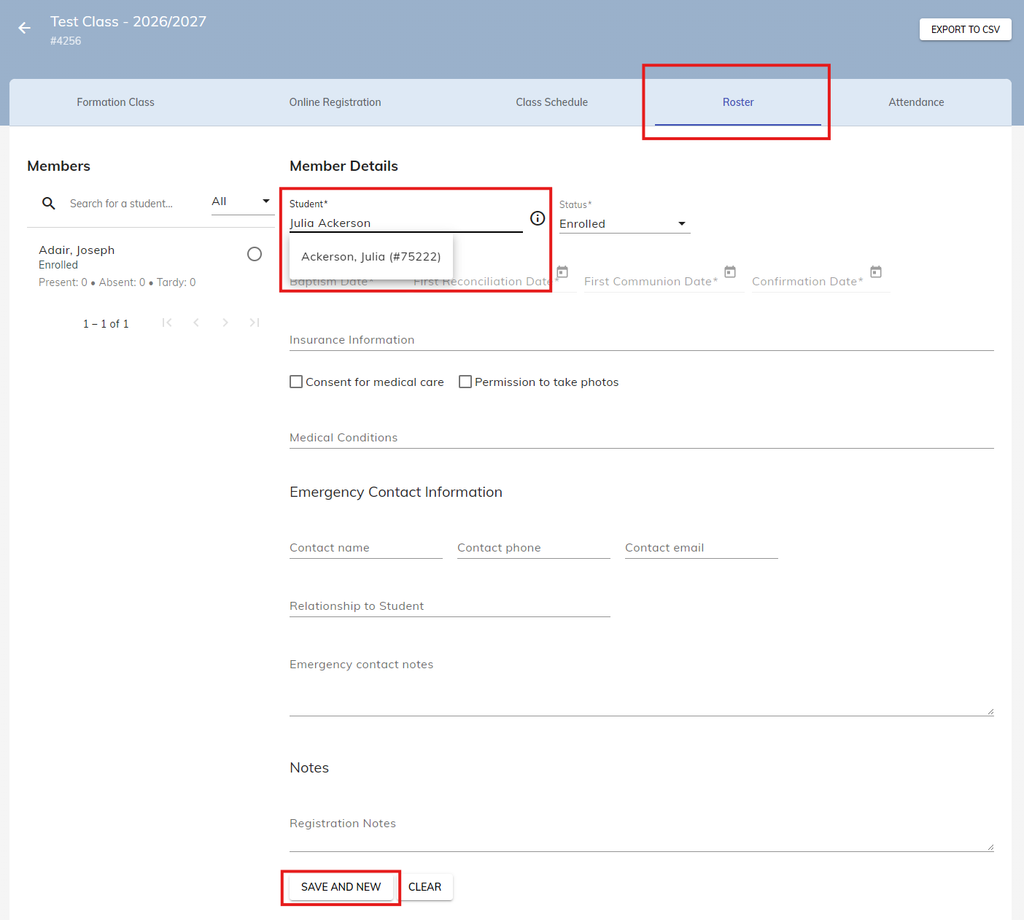
Task: Switch to the Class Schedule tab
Action: point(552,102)
